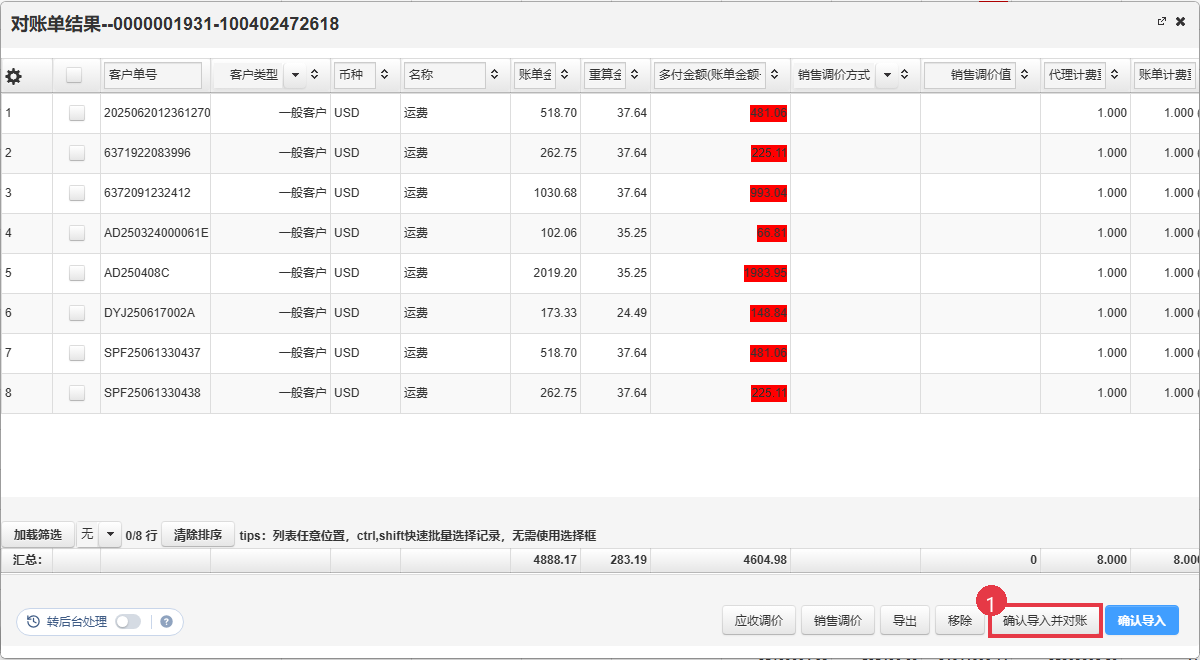Close the 对账单结果 dialog
The width and height of the screenshot is (1200, 660).
(x=1181, y=21)
